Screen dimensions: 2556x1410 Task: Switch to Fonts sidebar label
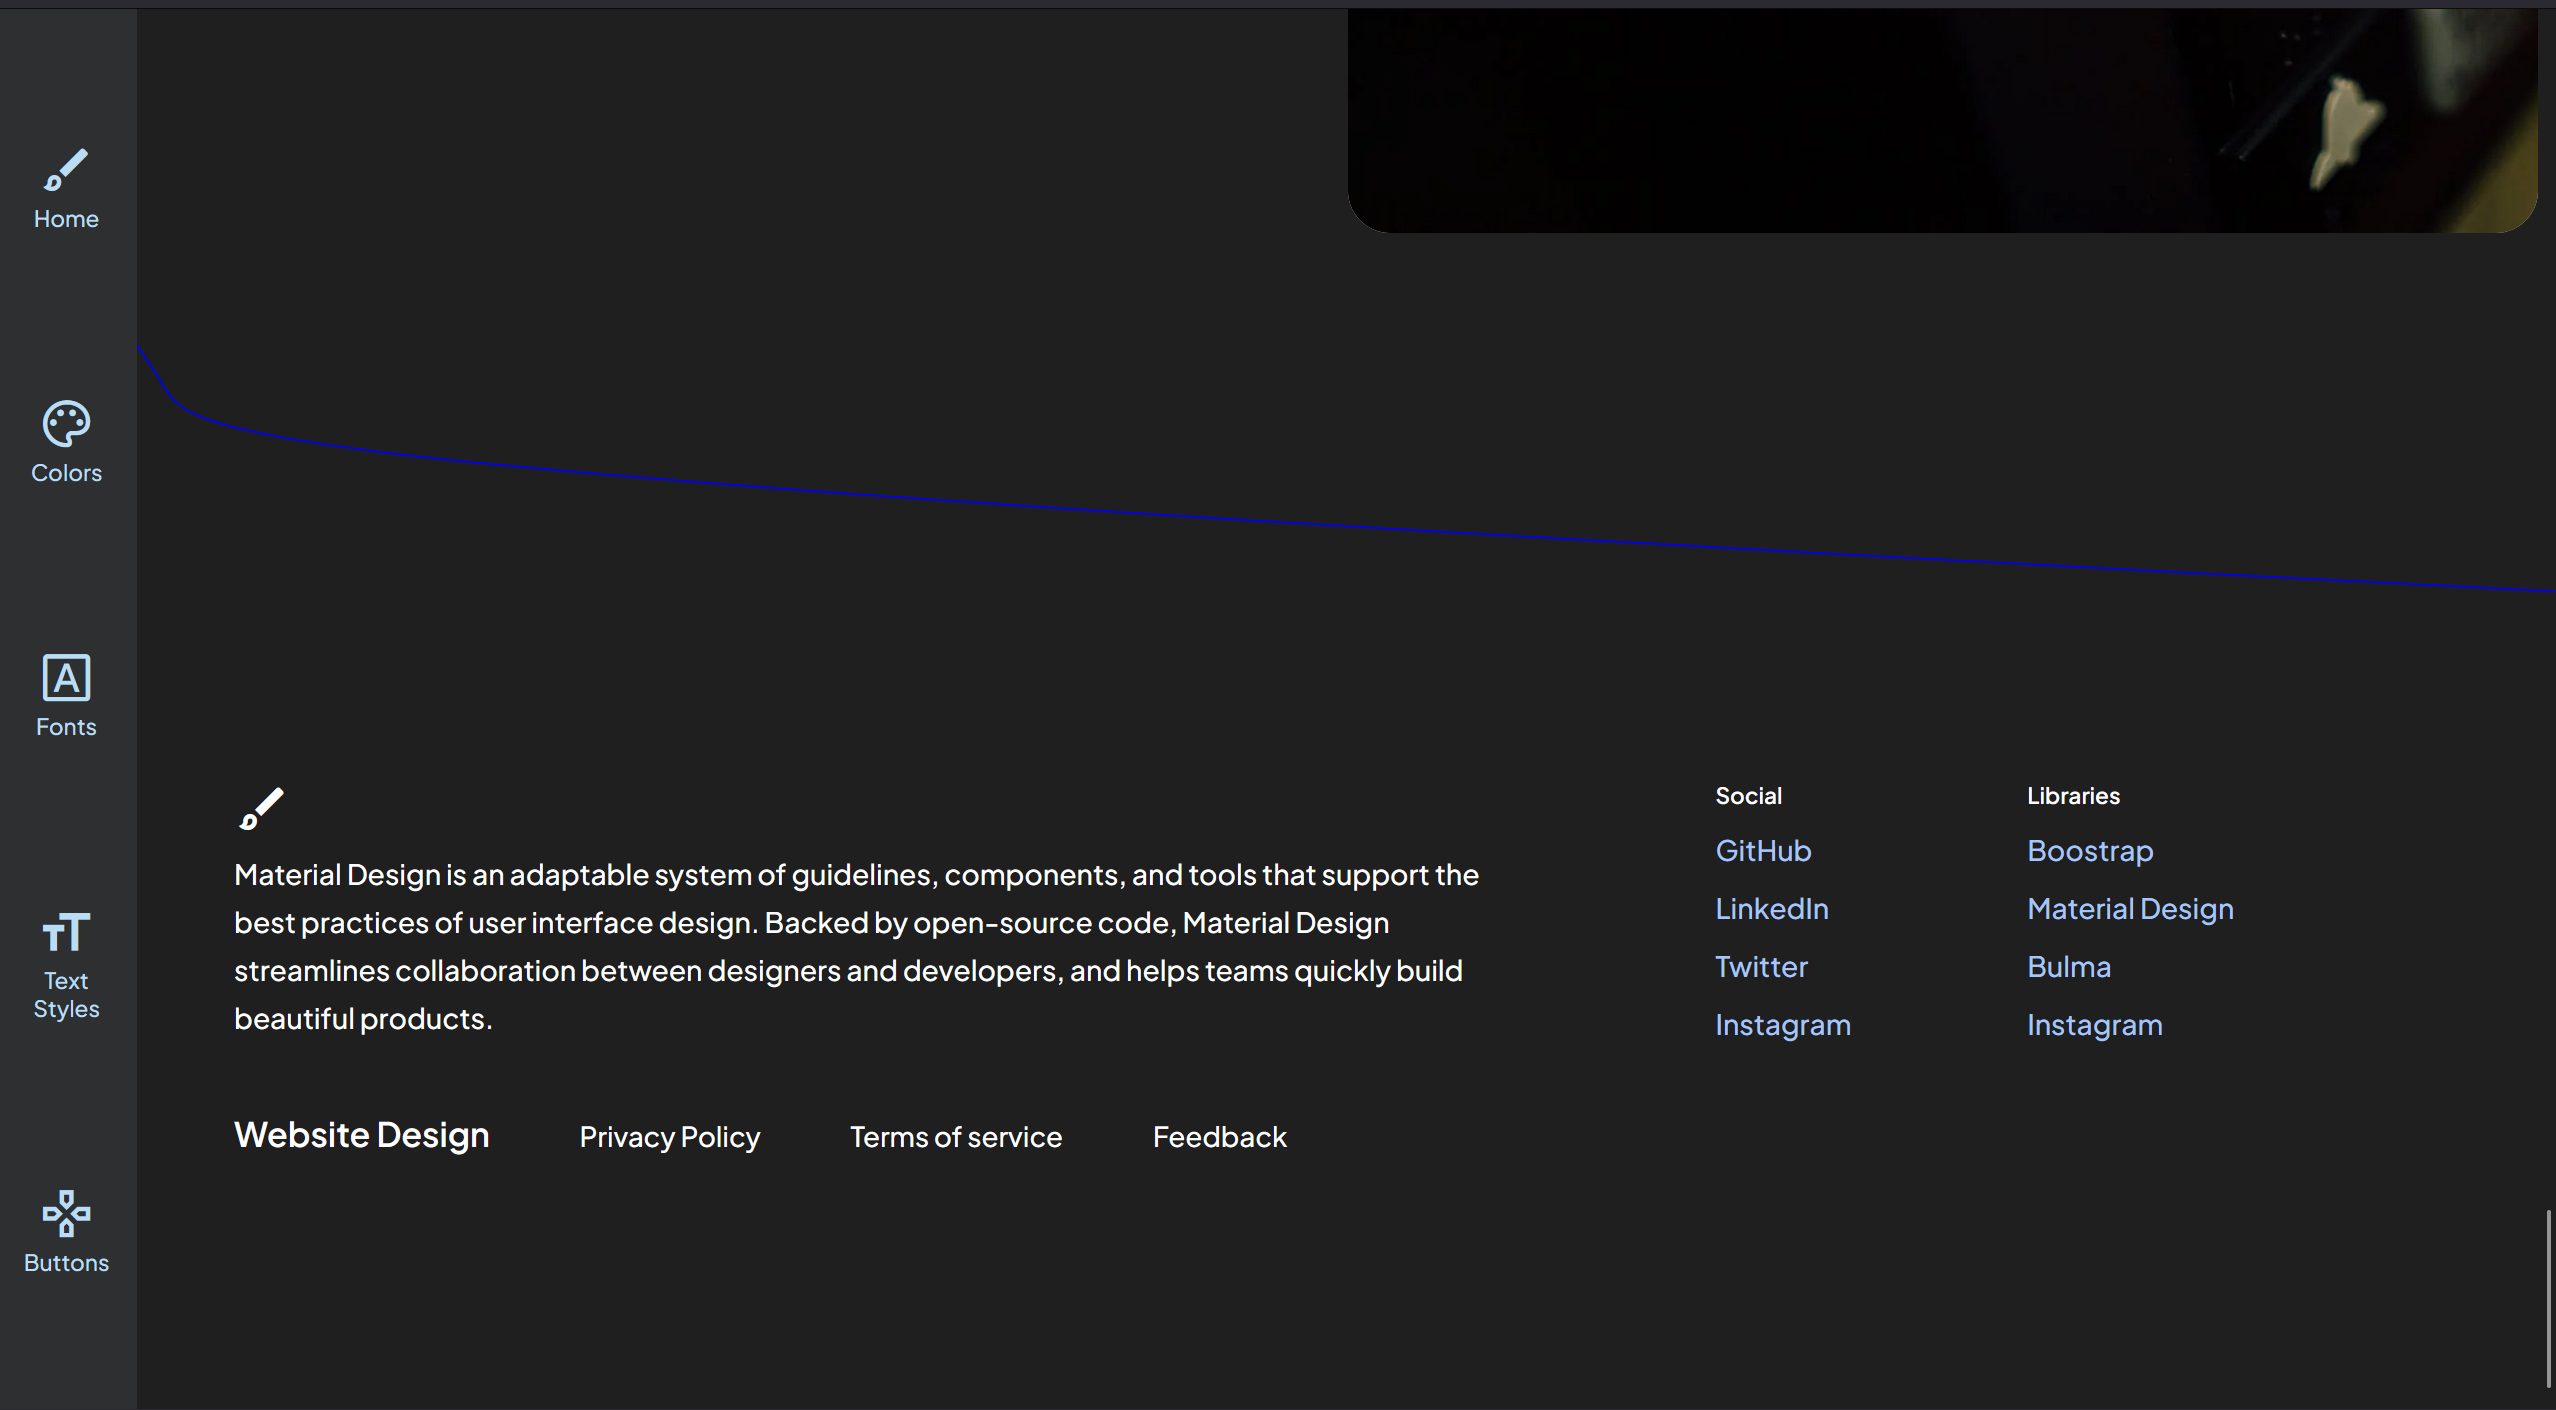(x=66, y=727)
